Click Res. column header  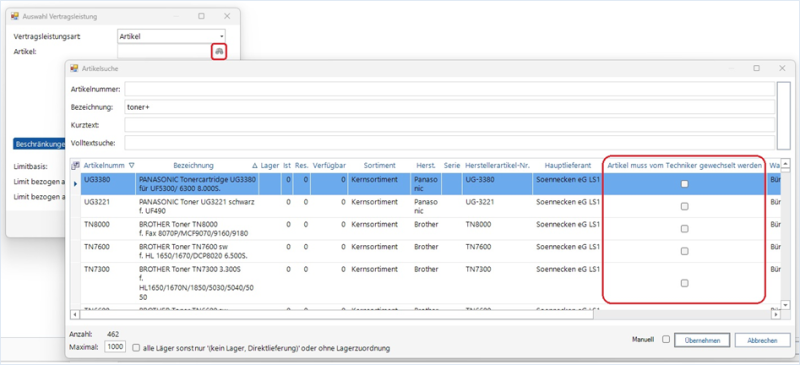pos(302,165)
